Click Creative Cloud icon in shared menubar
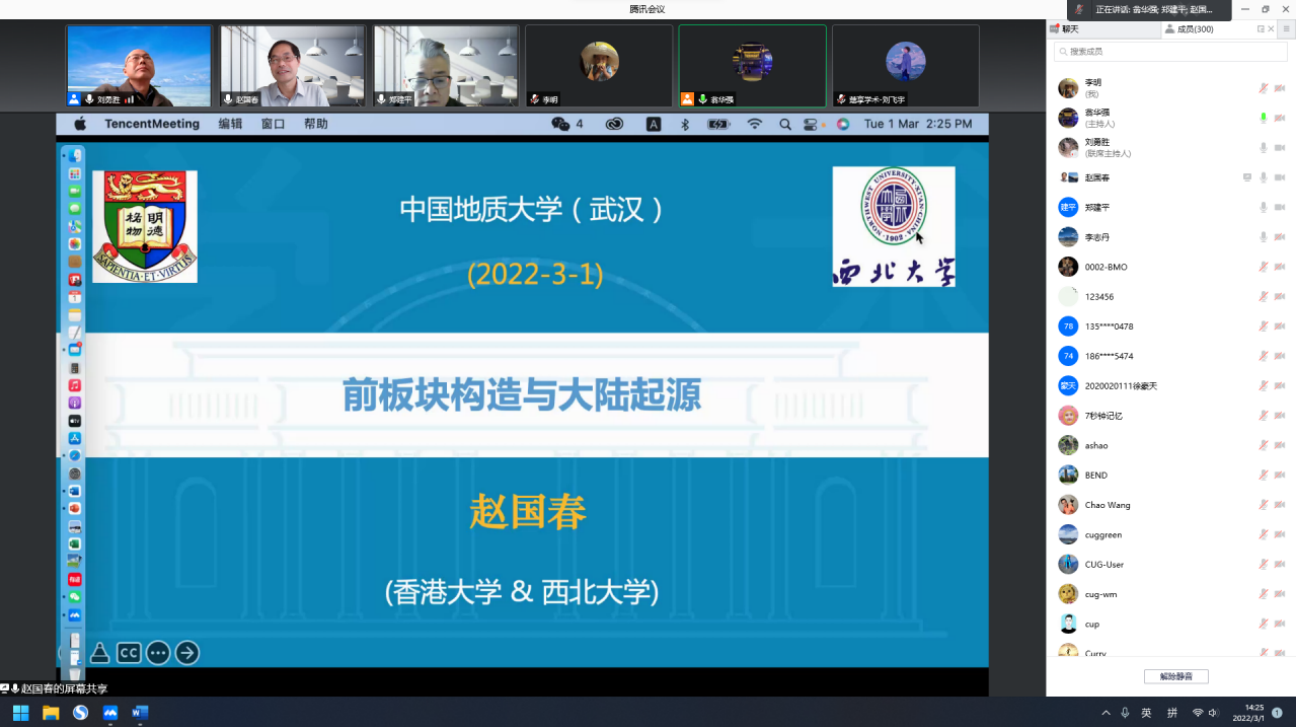1299x727 pixels. tap(614, 124)
